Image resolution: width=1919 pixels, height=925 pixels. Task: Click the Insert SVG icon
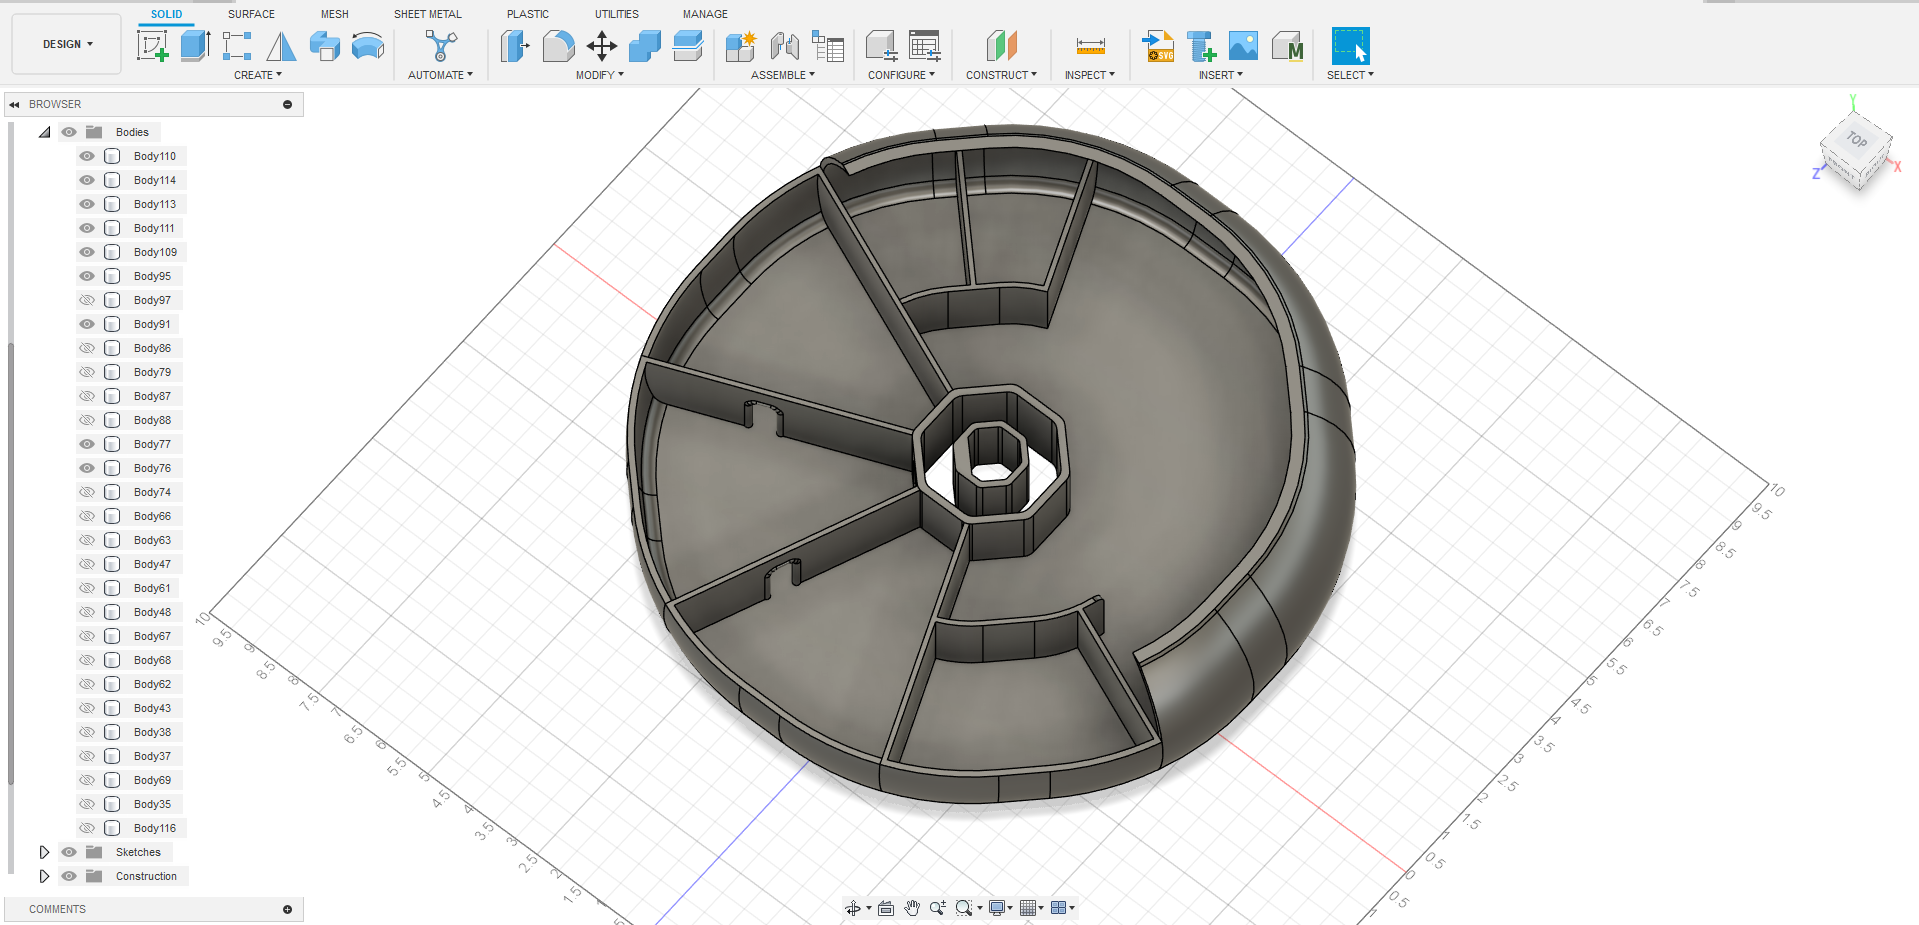pyautogui.click(x=1158, y=46)
